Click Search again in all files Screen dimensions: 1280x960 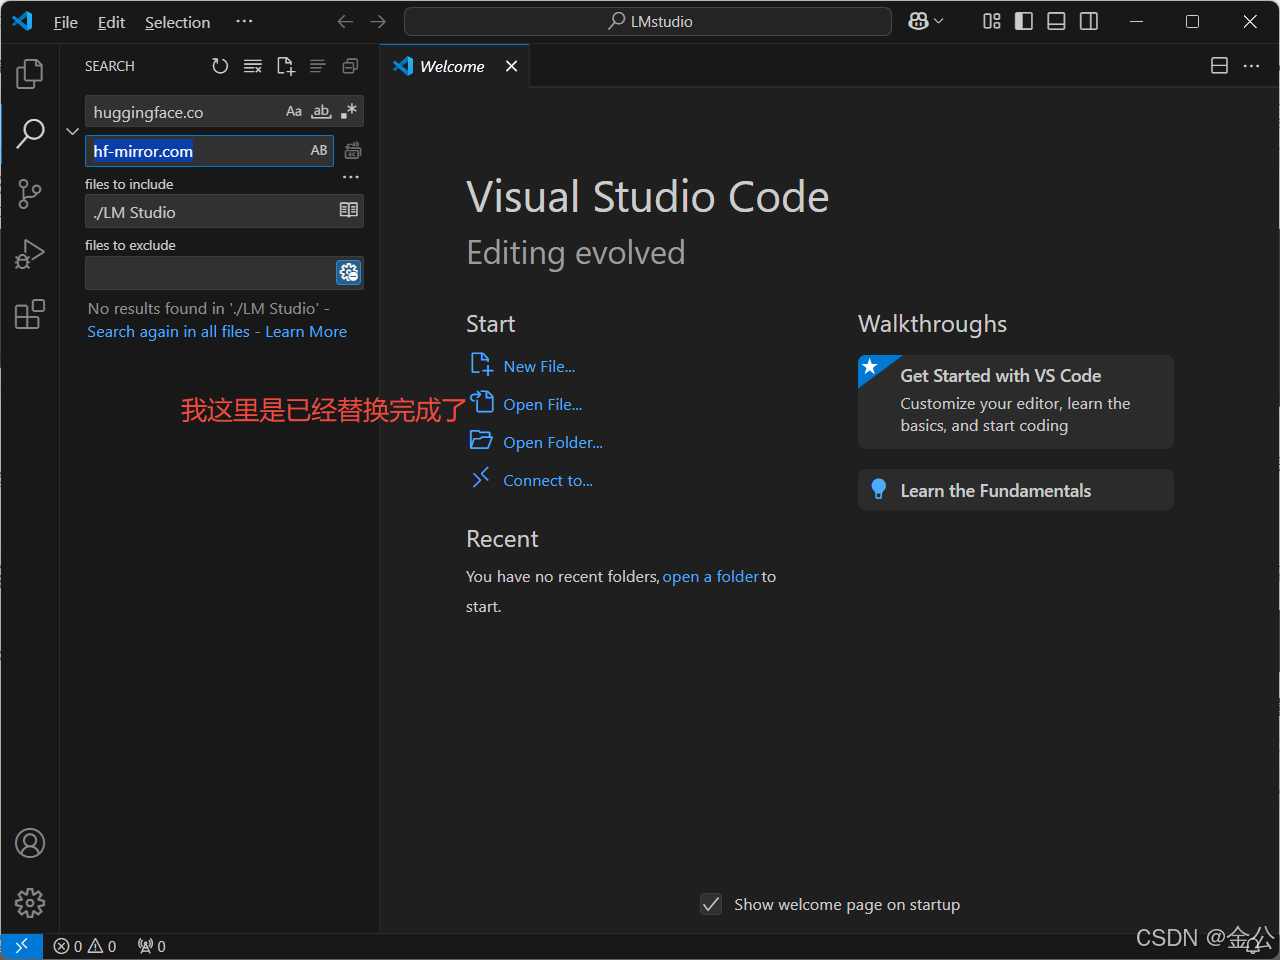(x=168, y=332)
